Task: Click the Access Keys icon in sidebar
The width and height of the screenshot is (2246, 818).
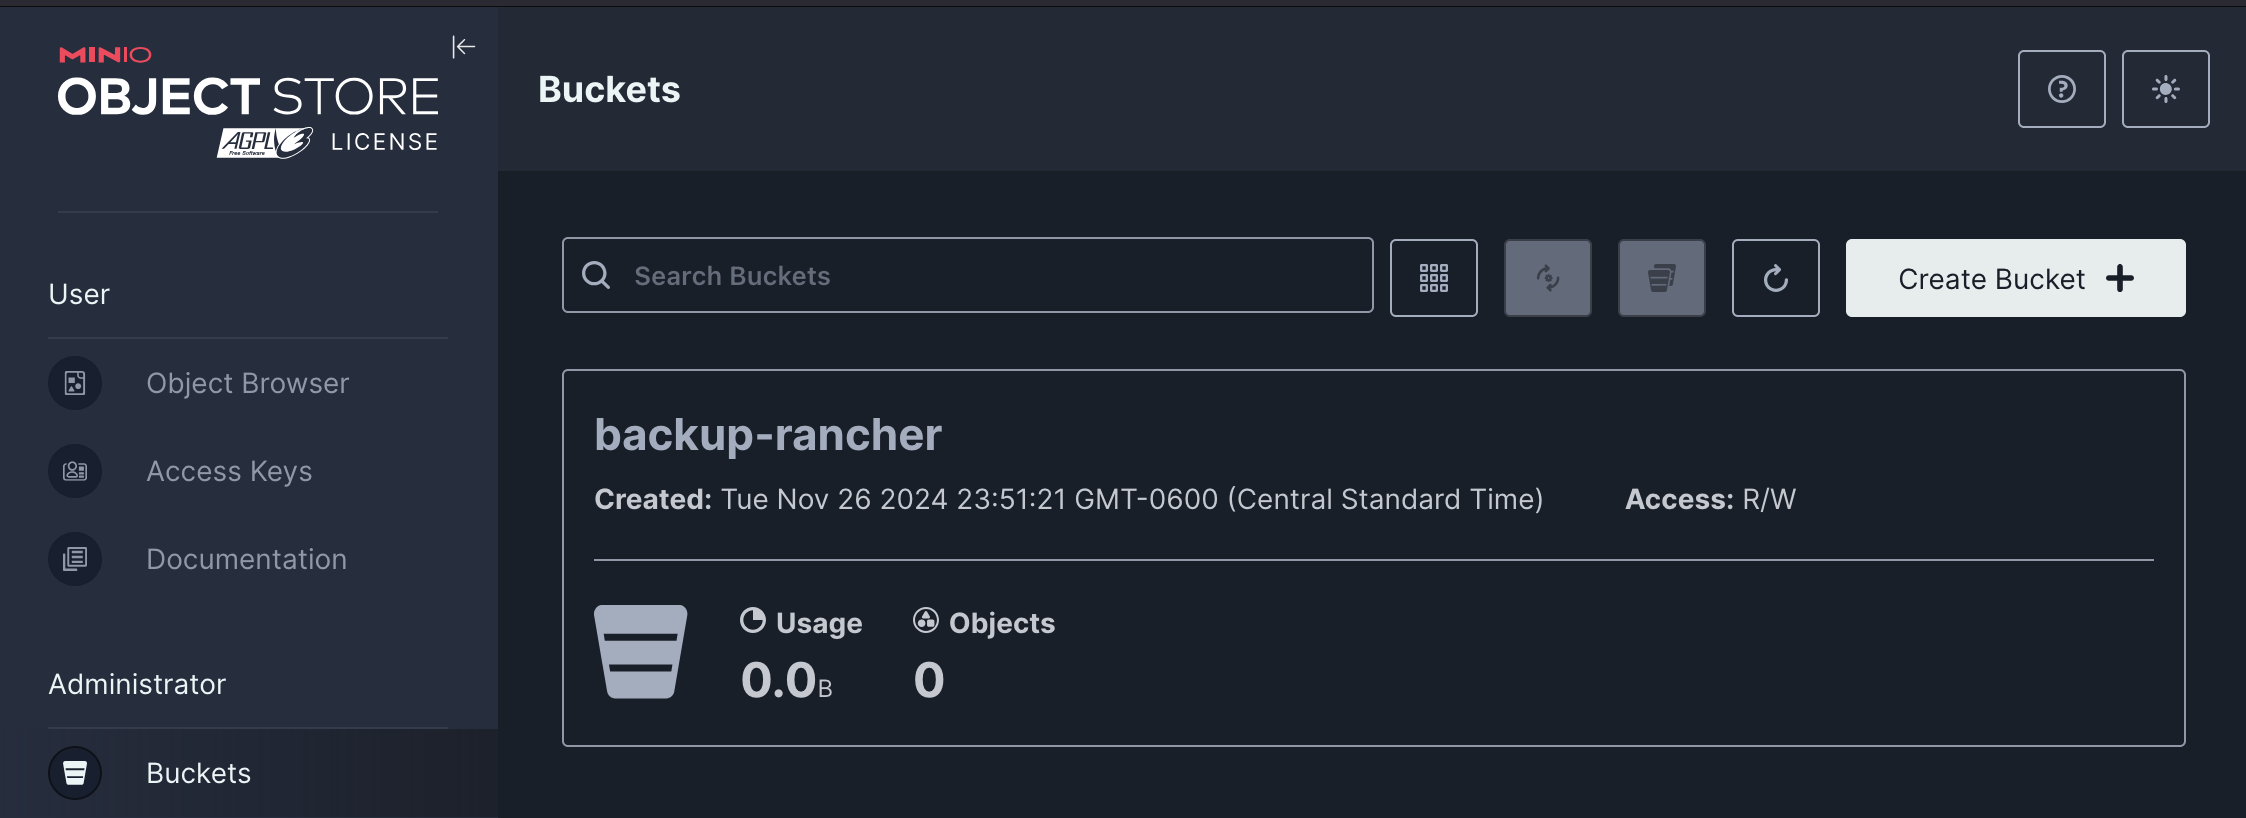Action: click(75, 470)
